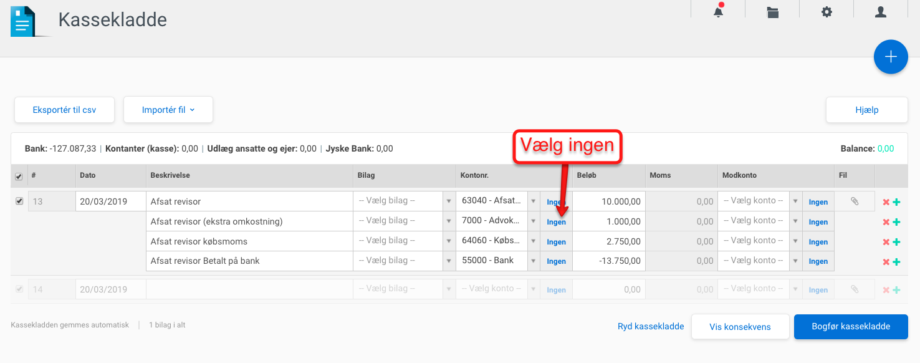Delete the 'Afsat revisor købsmoms' line
The image size is (920, 363).
tap(886, 242)
